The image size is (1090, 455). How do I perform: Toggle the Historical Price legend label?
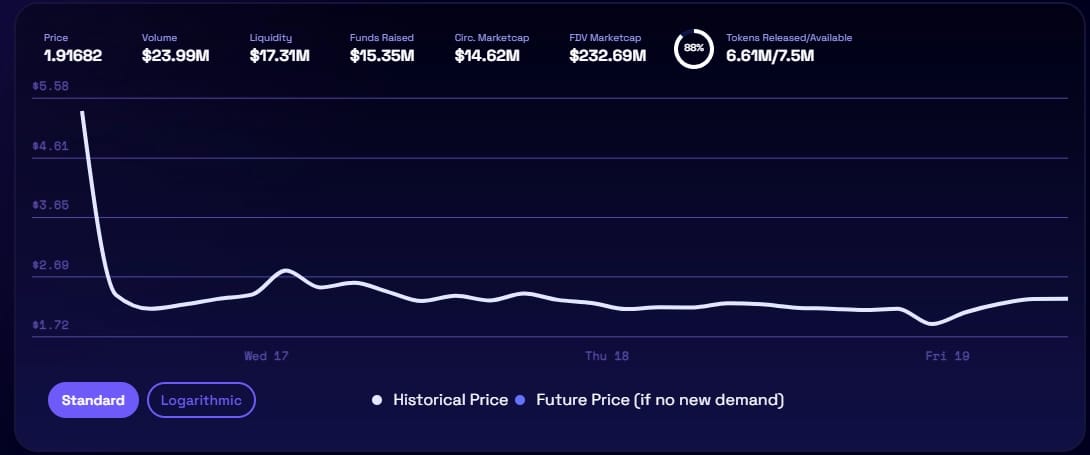point(450,400)
